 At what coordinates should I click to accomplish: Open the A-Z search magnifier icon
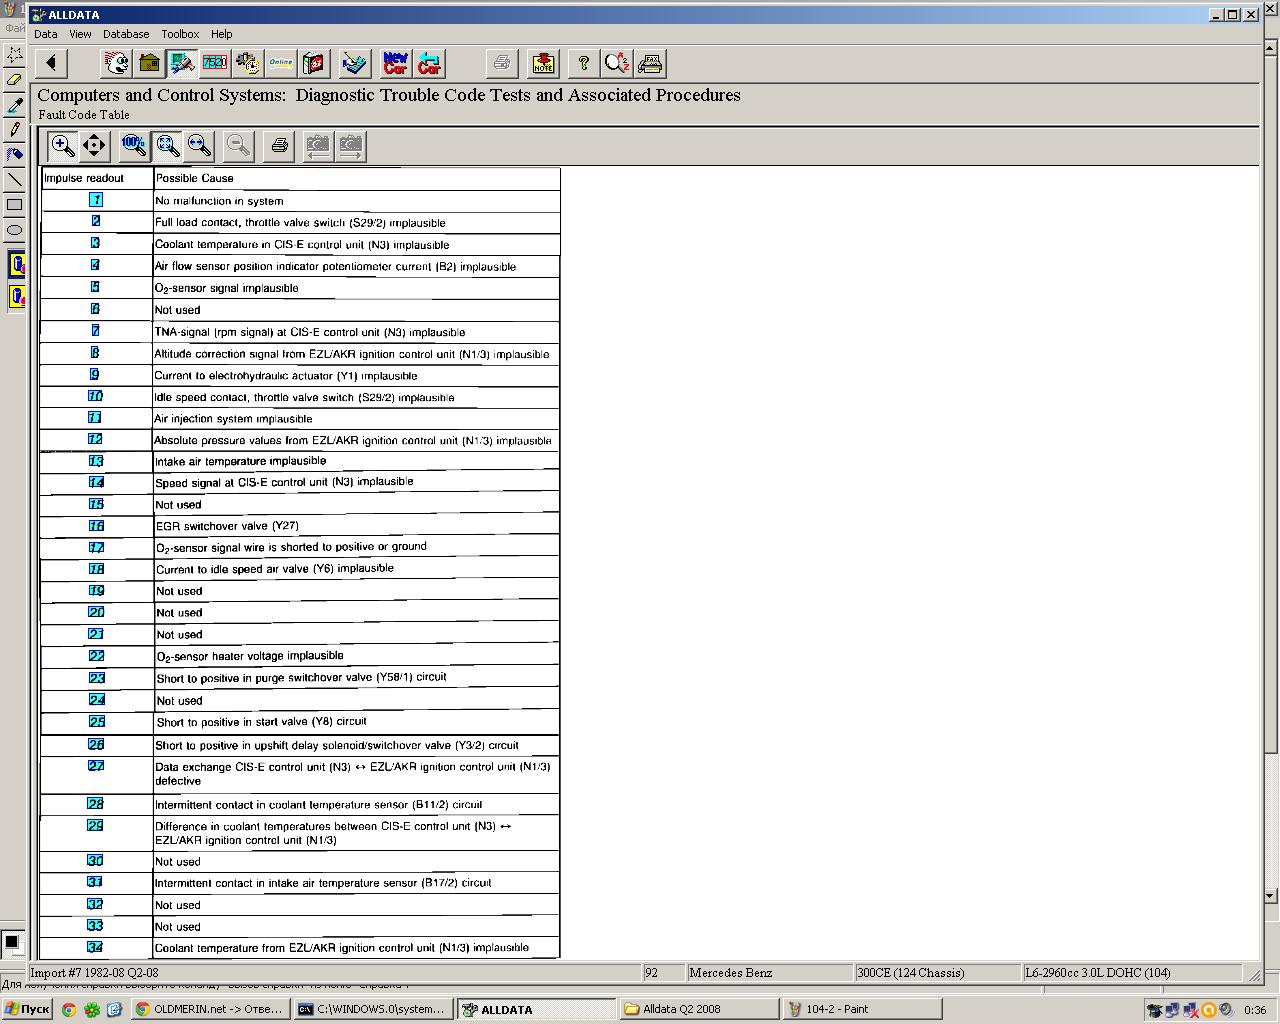click(x=617, y=63)
